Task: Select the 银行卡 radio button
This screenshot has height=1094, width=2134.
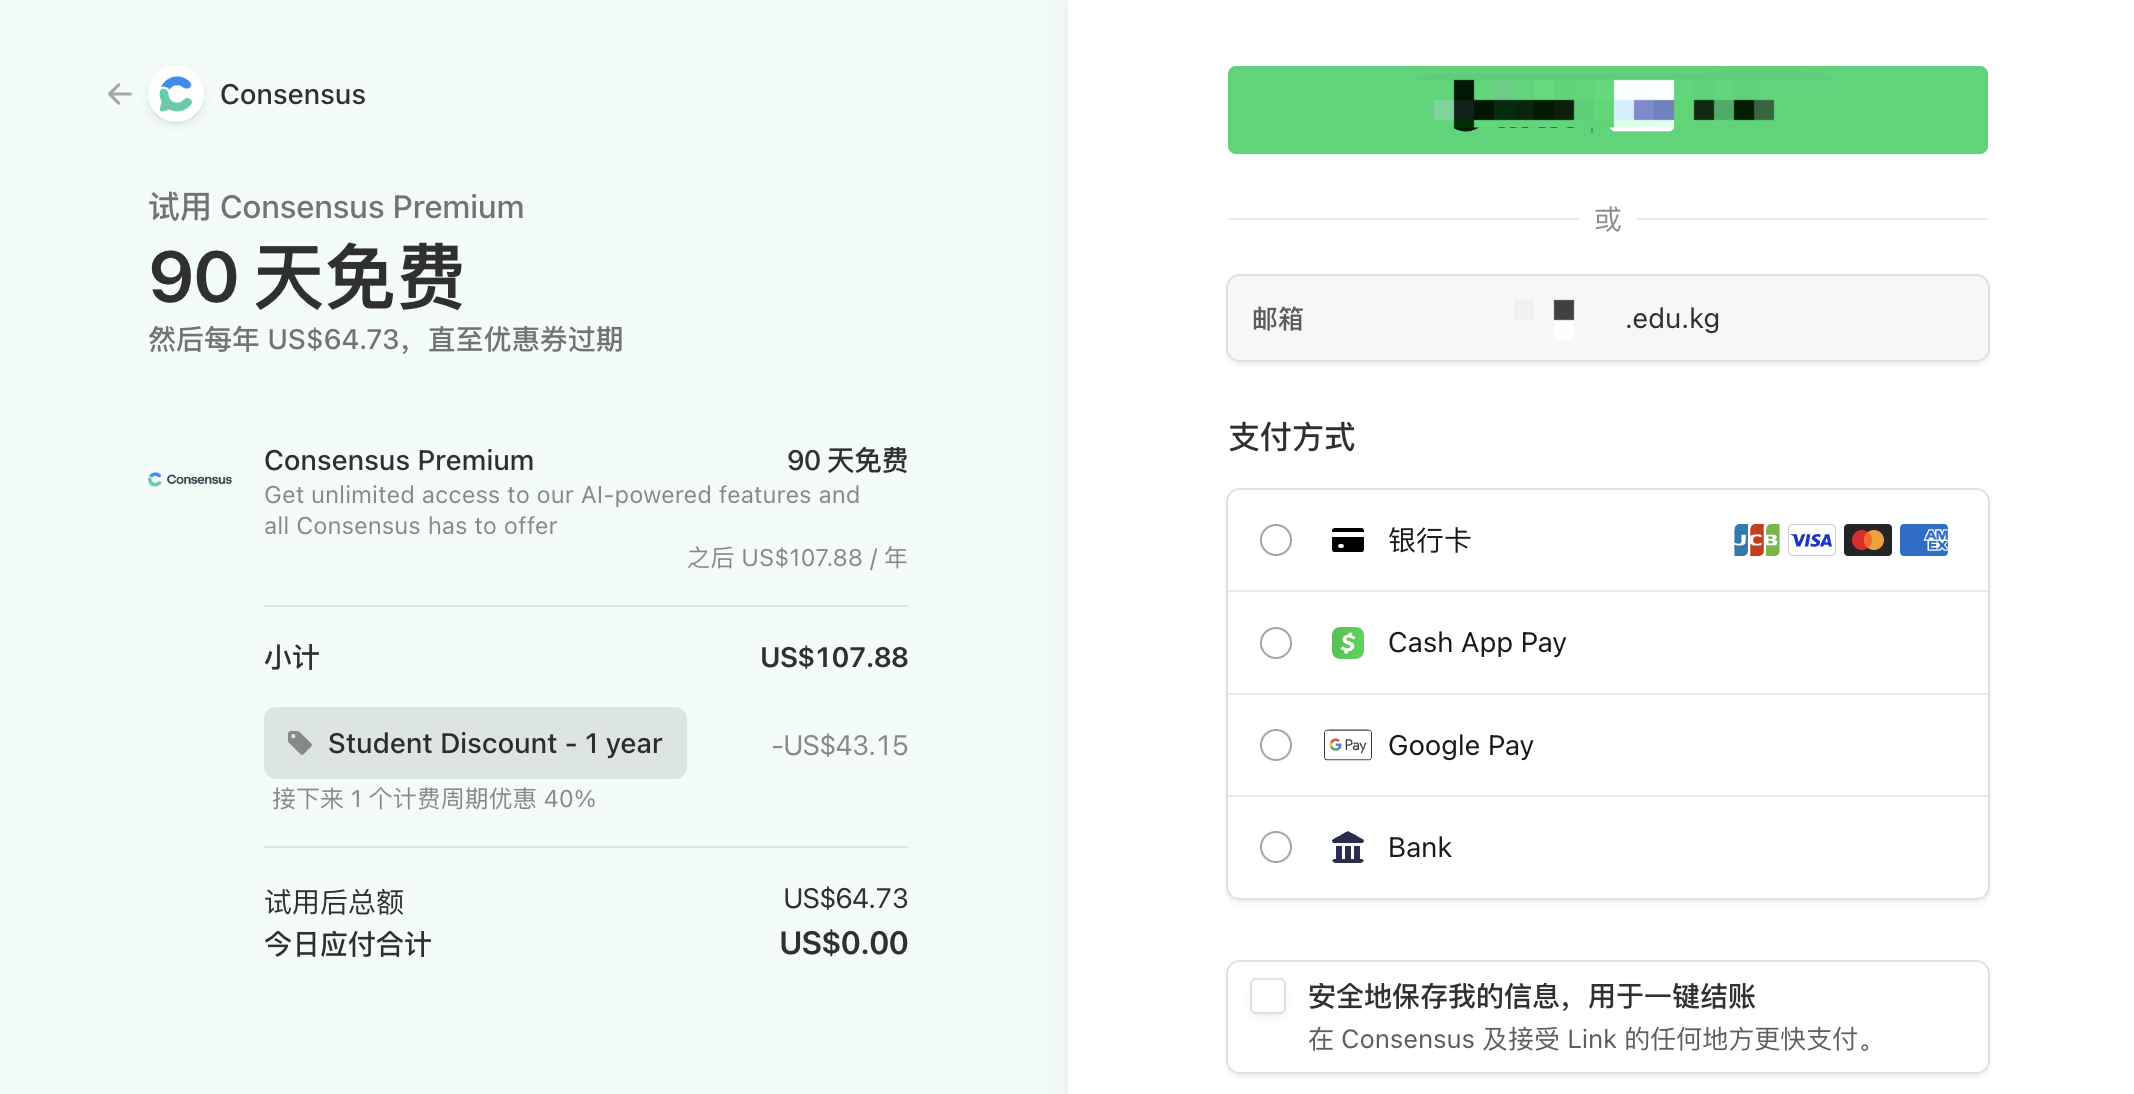Action: pyautogui.click(x=1275, y=541)
